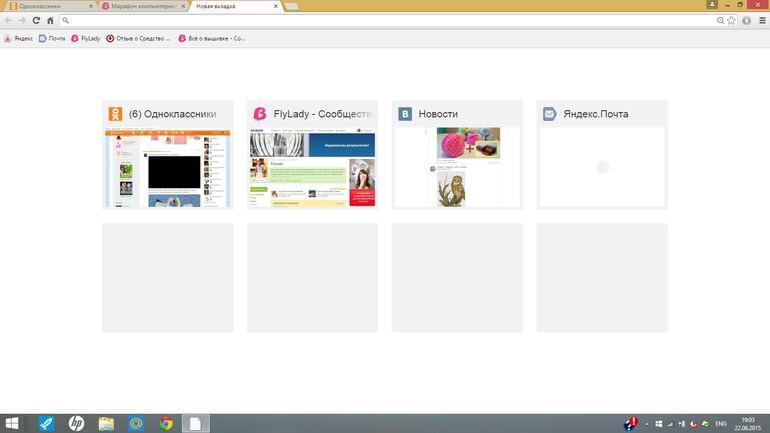Open File Explorer from the taskbar
Viewport: 770px width, 433px height.
point(106,423)
